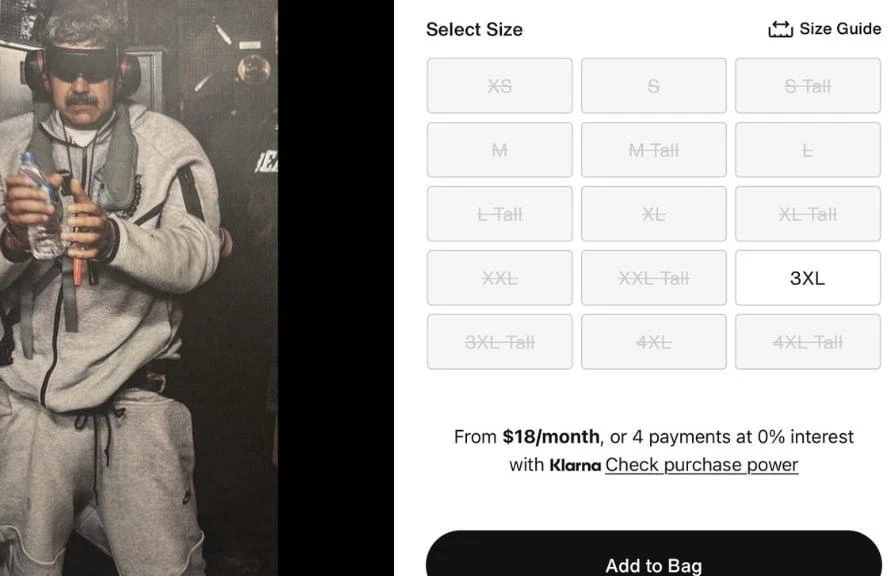Viewport: 888px width, 576px height.
Task: Pick the XXL Tall size
Action: click(x=654, y=278)
